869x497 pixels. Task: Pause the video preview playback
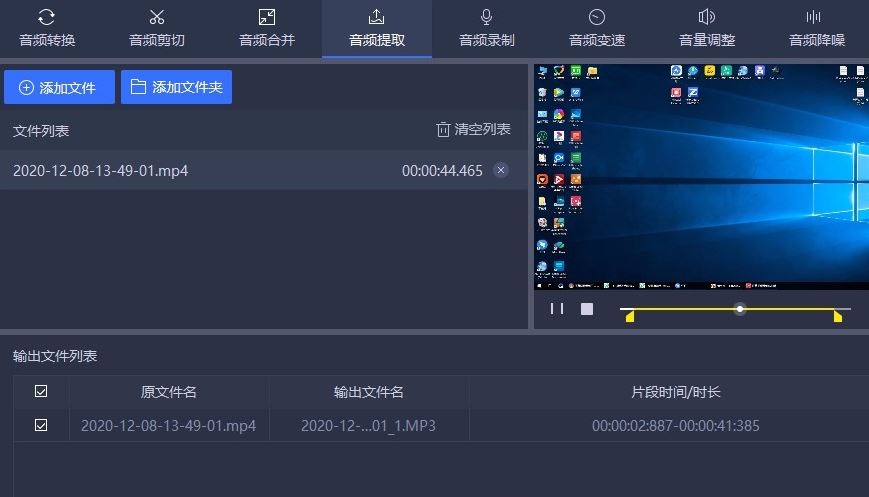click(557, 309)
